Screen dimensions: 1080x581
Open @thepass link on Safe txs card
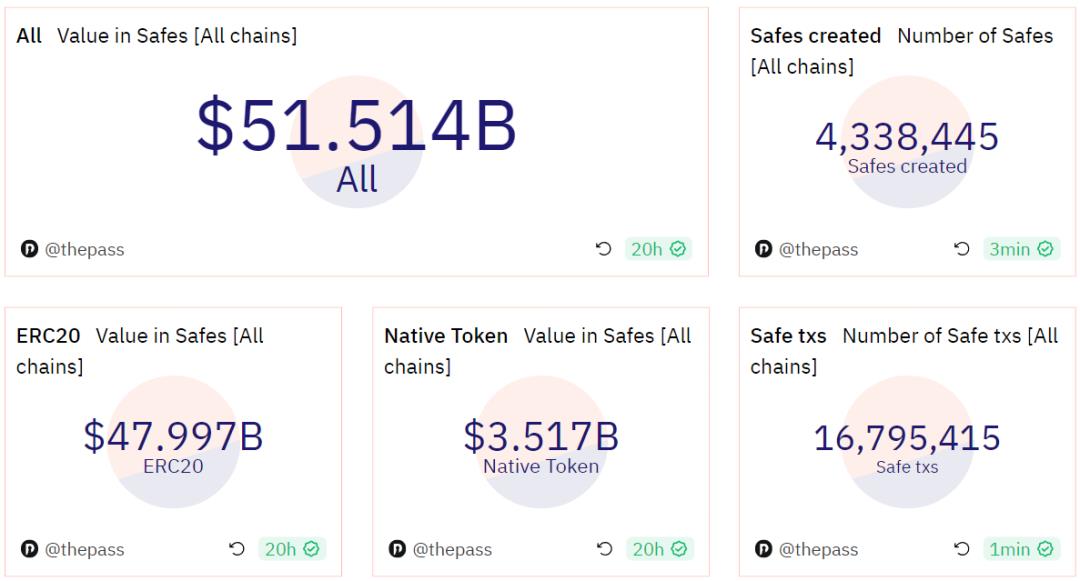[x=818, y=549]
